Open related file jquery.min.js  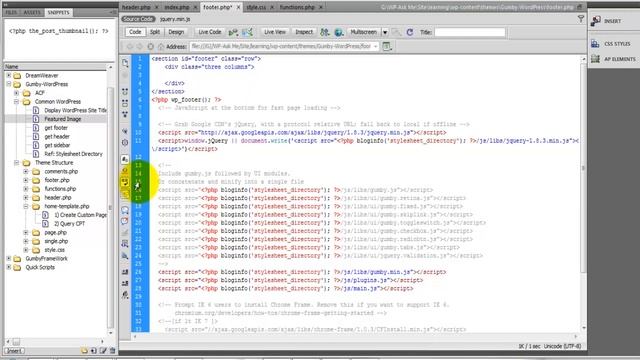pyautogui.click(x=175, y=19)
